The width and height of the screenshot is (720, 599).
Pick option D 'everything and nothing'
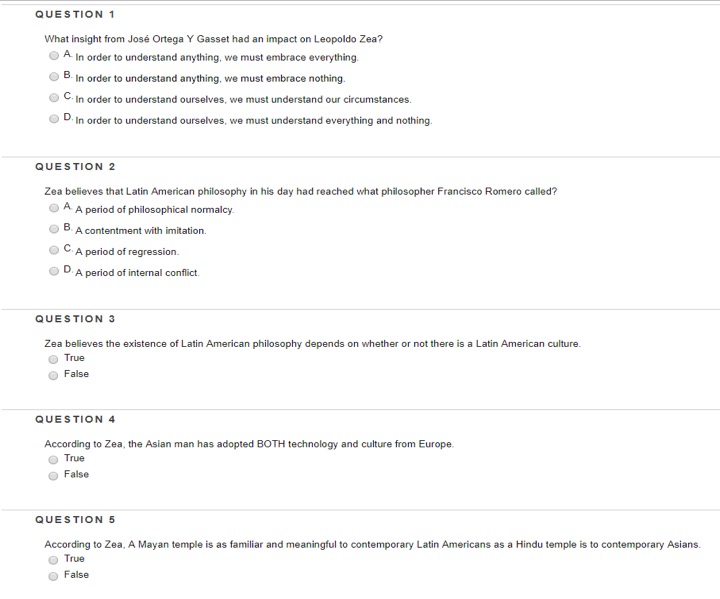pyautogui.click(x=54, y=119)
